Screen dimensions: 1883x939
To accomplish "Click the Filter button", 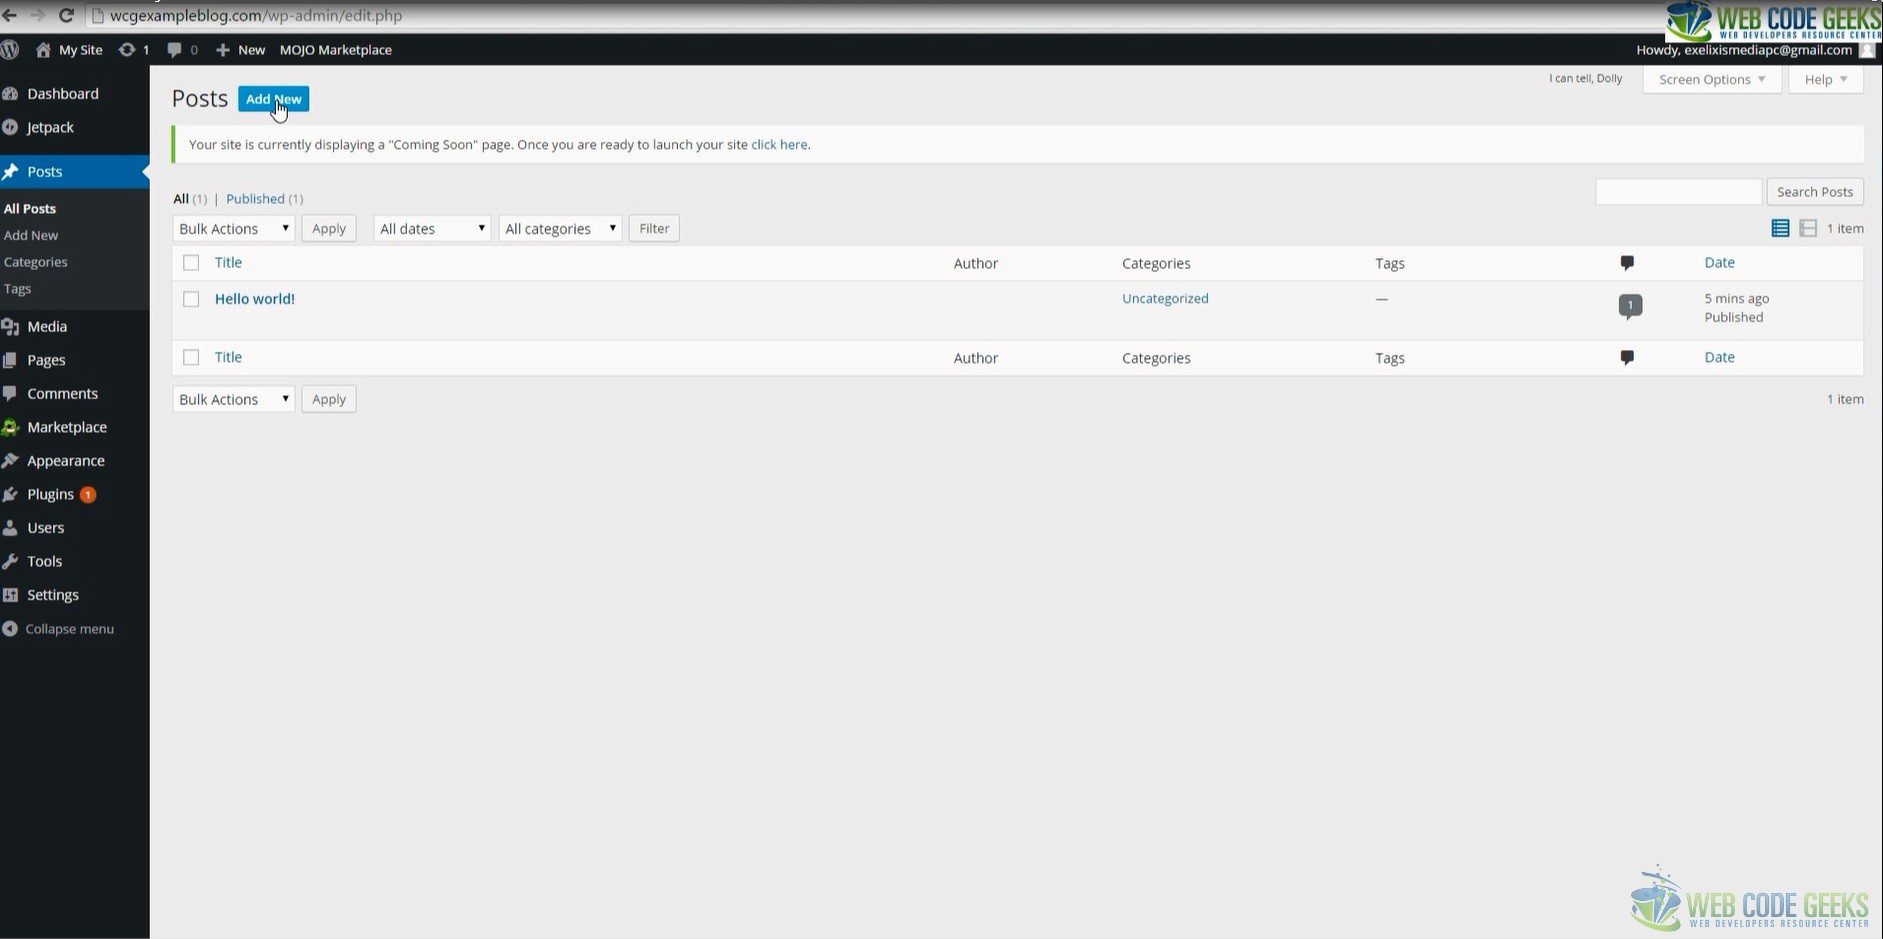I will (x=654, y=228).
